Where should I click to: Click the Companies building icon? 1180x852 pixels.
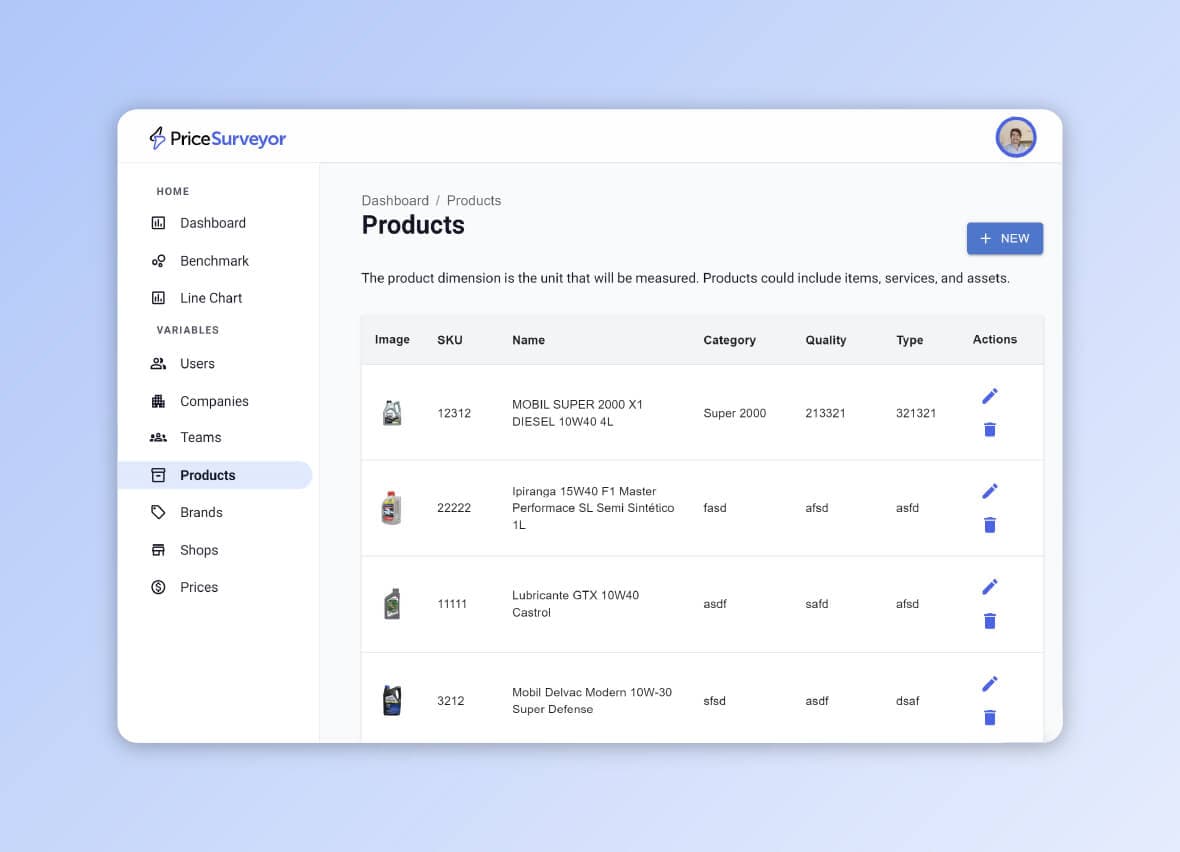(x=158, y=401)
